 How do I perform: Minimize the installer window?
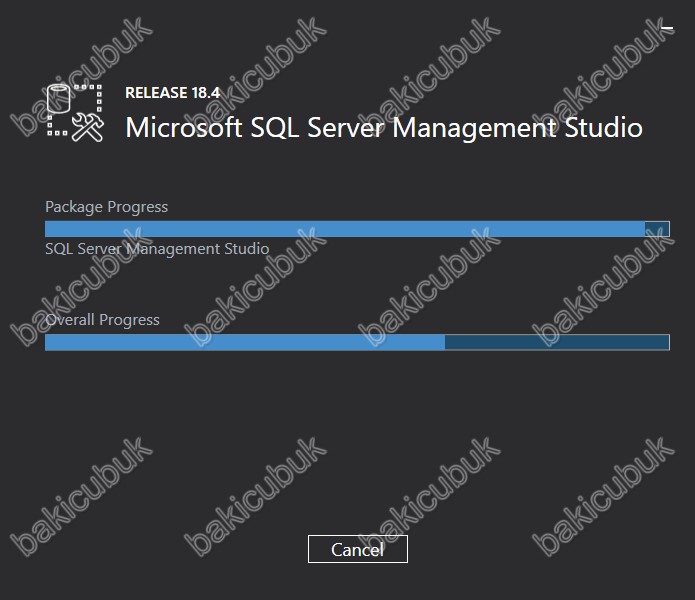pyautogui.click(x=667, y=28)
